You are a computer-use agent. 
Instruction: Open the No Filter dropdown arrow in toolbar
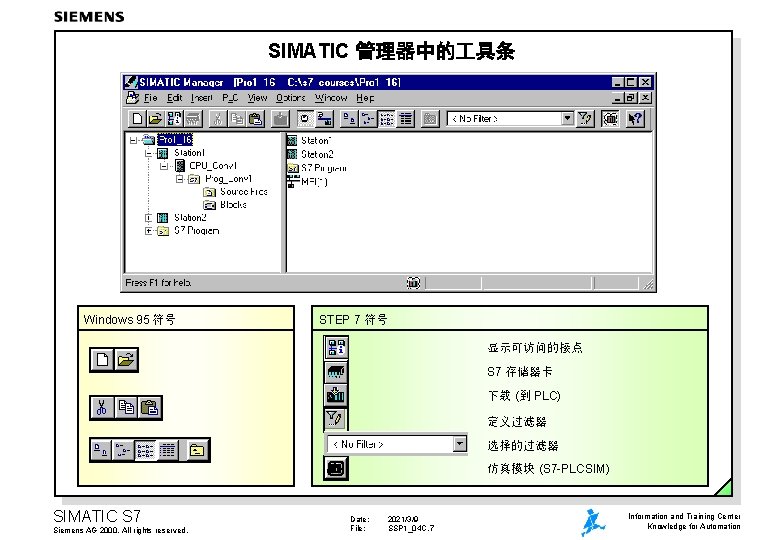(x=568, y=118)
